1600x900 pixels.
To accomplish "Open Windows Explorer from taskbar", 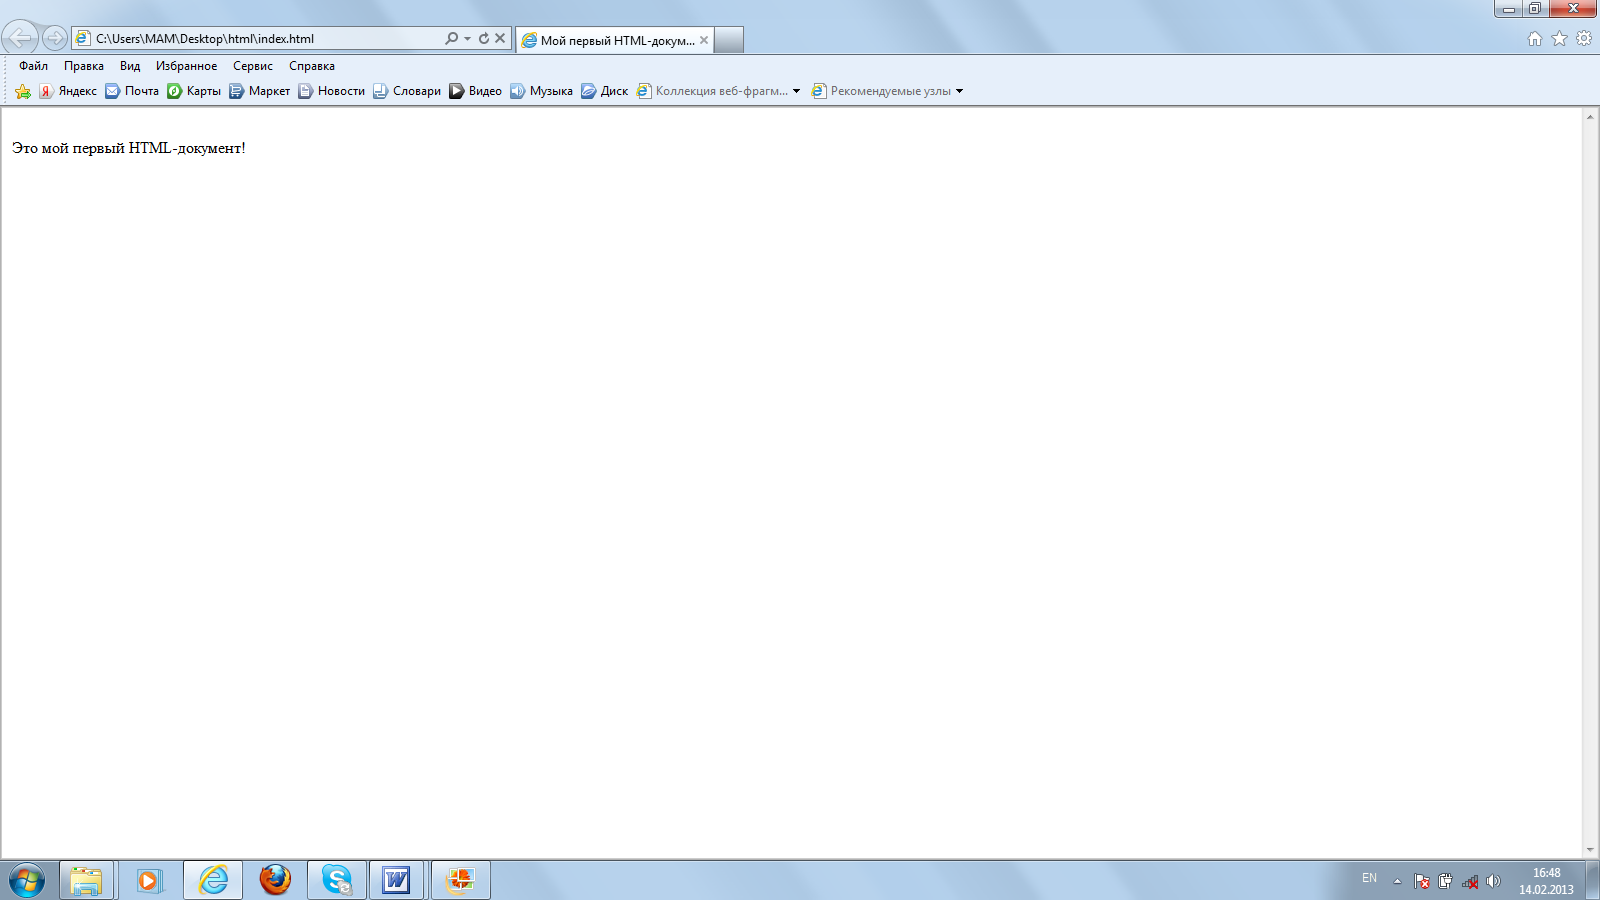I will (x=87, y=880).
